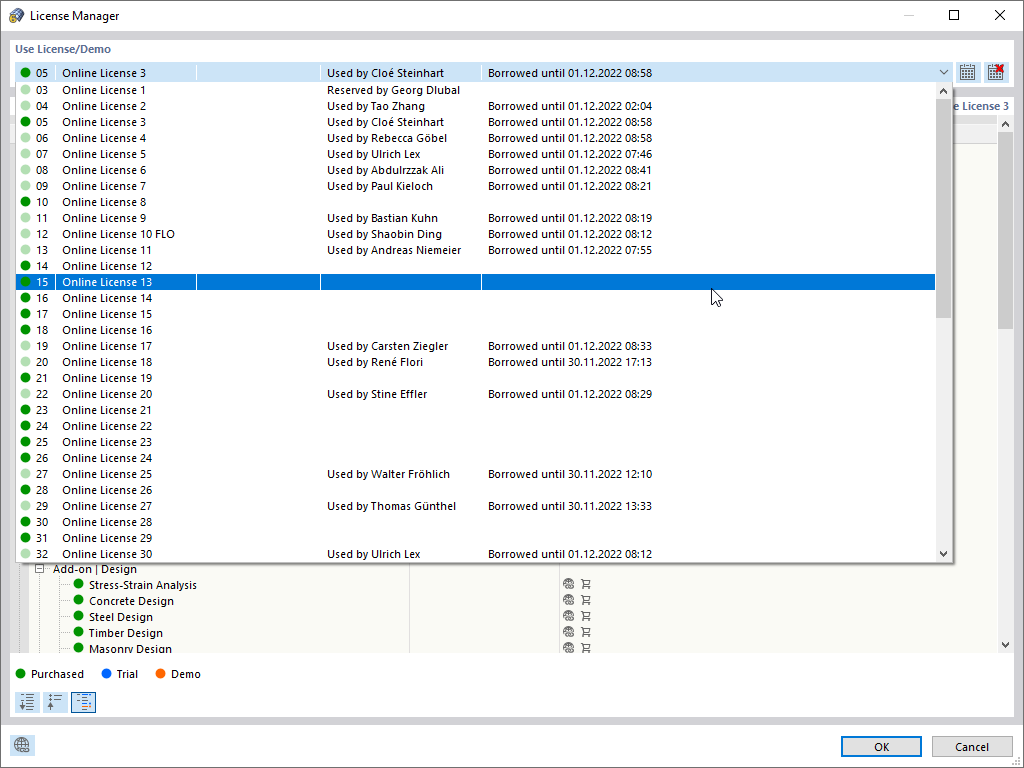Viewport: 1024px width, 768px height.
Task: Select Online License 25 used by Walter Fröhlich
Action: (475, 474)
